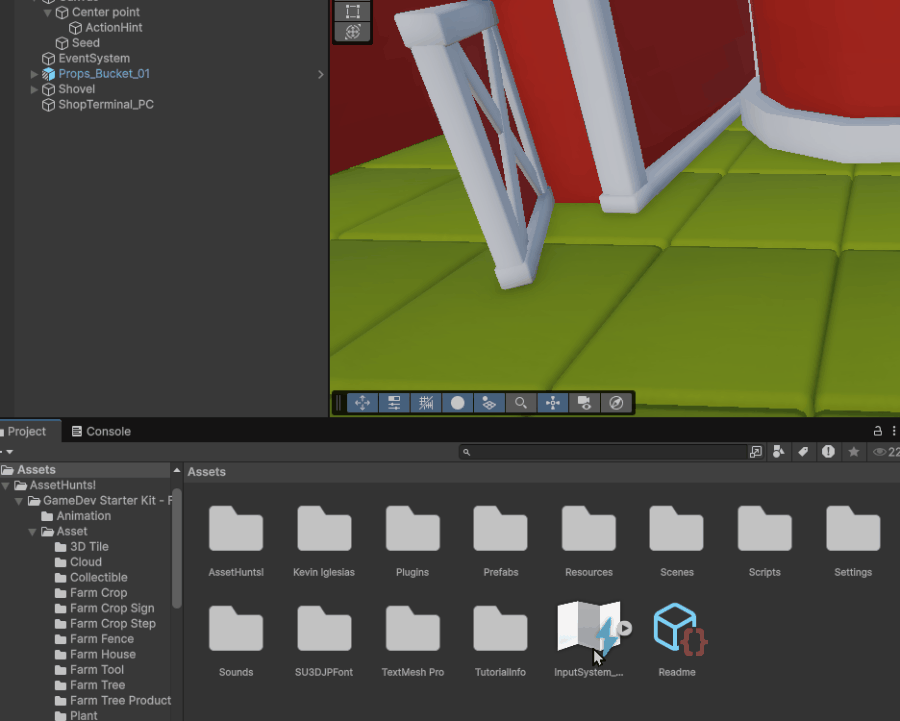Click the Search by Label tag icon
900x721 pixels.
pos(803,452)
